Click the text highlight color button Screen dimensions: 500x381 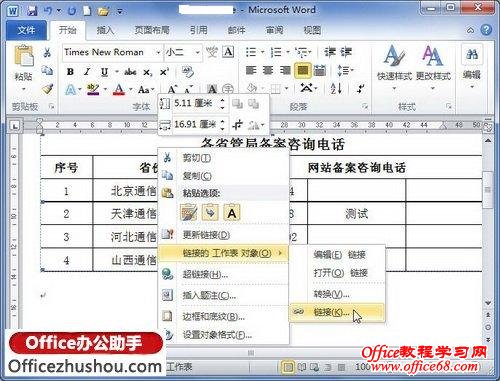tap(93, 89)
